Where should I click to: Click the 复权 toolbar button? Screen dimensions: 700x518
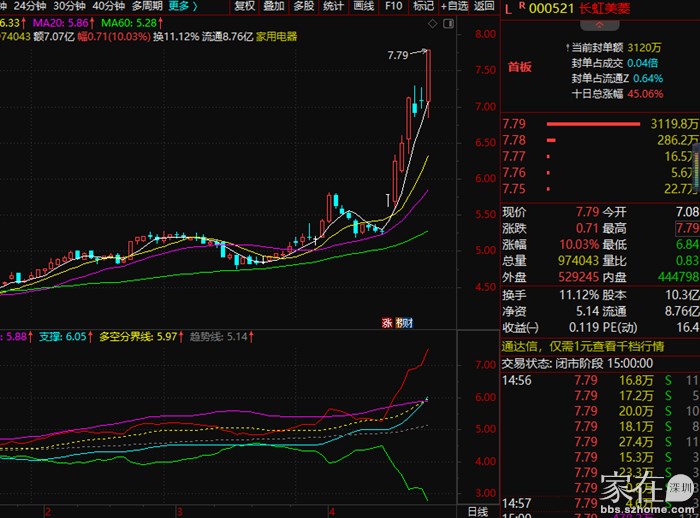click(244, 6)
